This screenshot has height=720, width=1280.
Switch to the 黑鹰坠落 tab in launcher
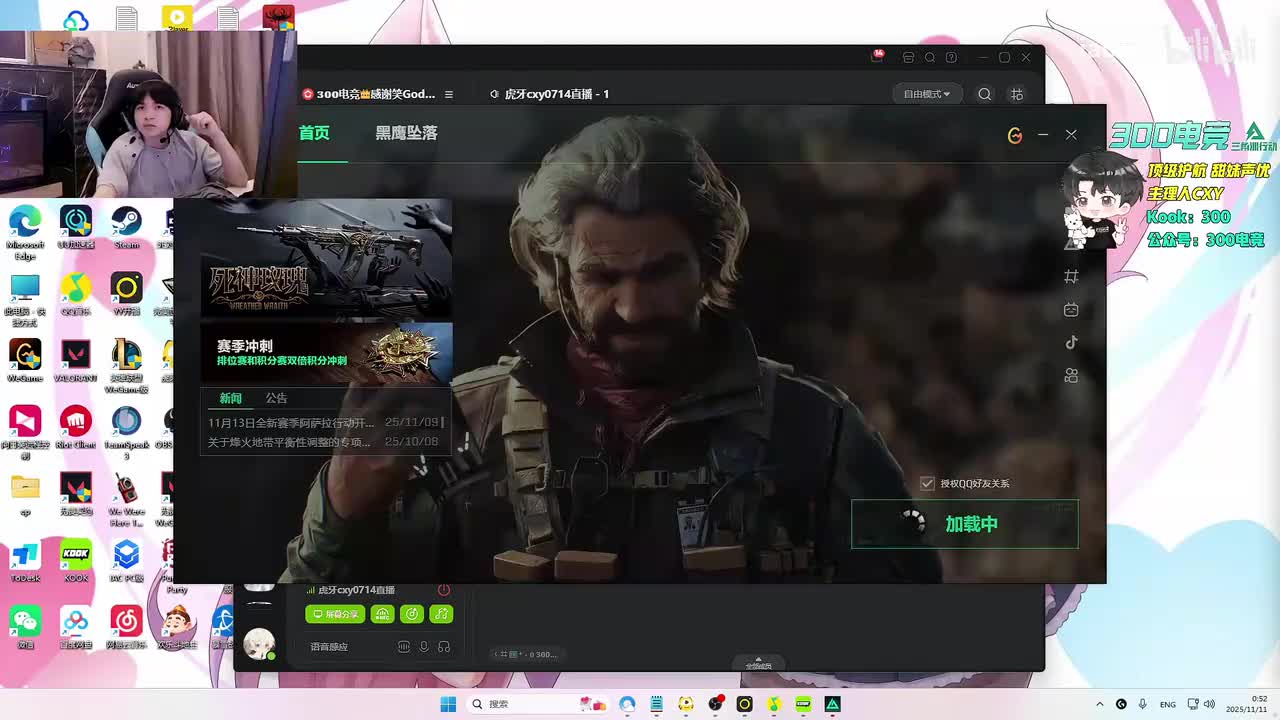[x=406, y=133]
